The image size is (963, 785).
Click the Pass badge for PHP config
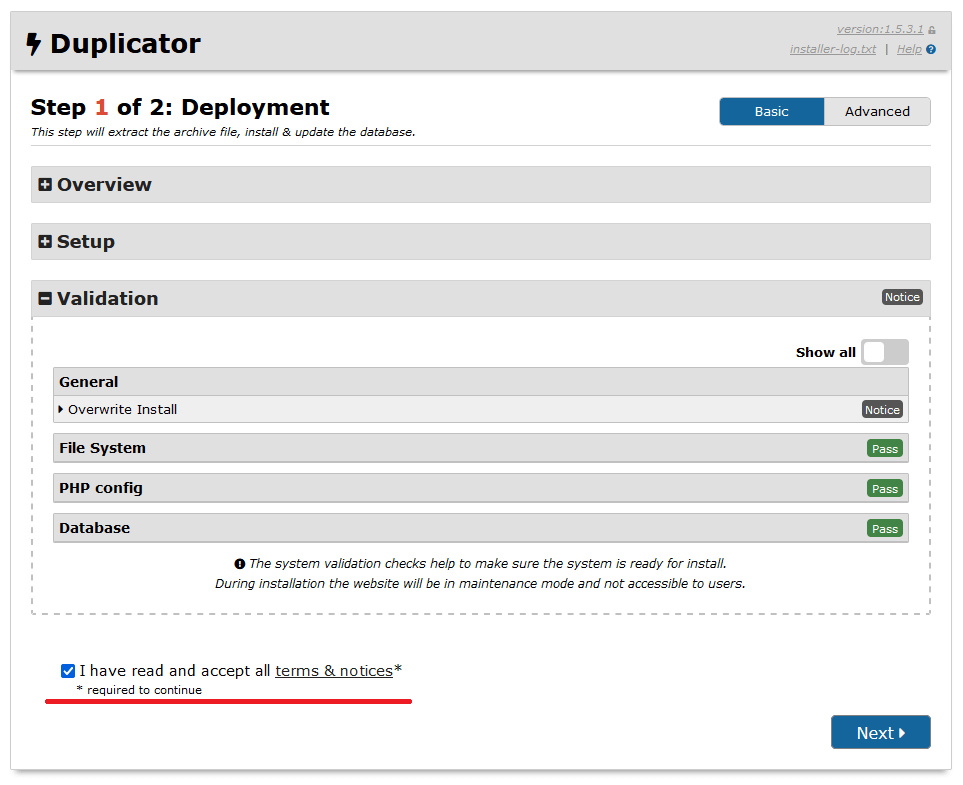885,489
